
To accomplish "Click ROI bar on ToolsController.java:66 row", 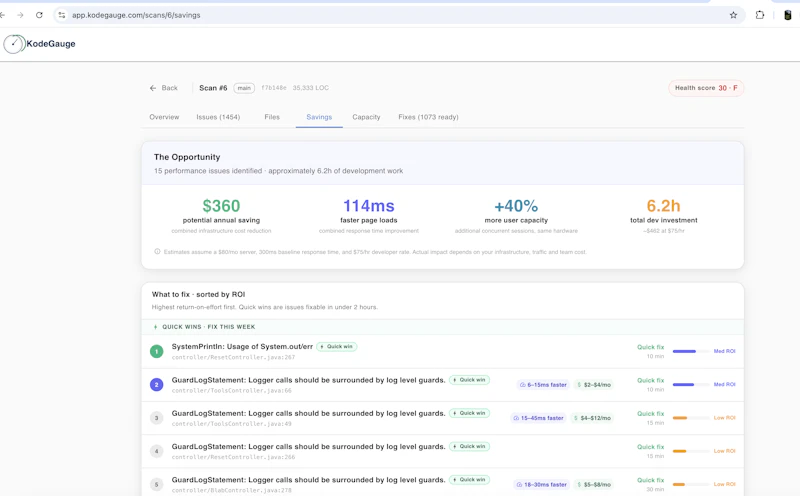I will point(691,384).
